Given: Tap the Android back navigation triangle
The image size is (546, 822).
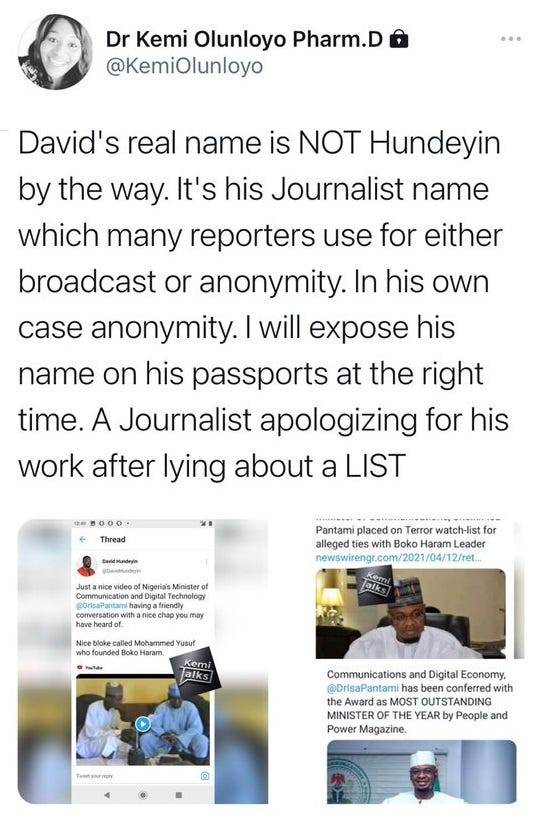Looking at the screenshot, I should tap(107, 795).
